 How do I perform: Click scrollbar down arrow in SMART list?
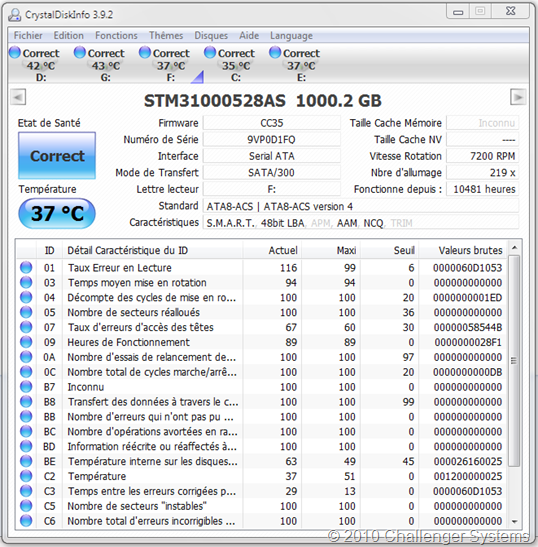(x=514, y=522)
